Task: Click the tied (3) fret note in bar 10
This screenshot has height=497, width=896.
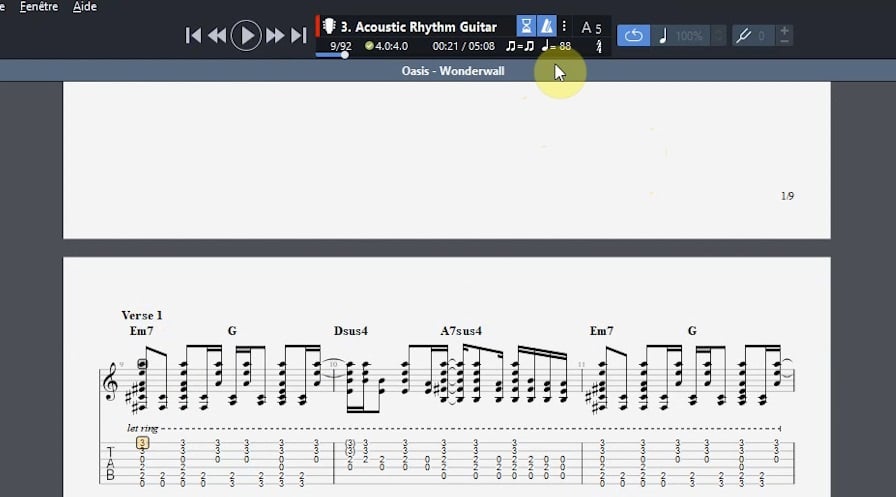Action: coord(350,443)
